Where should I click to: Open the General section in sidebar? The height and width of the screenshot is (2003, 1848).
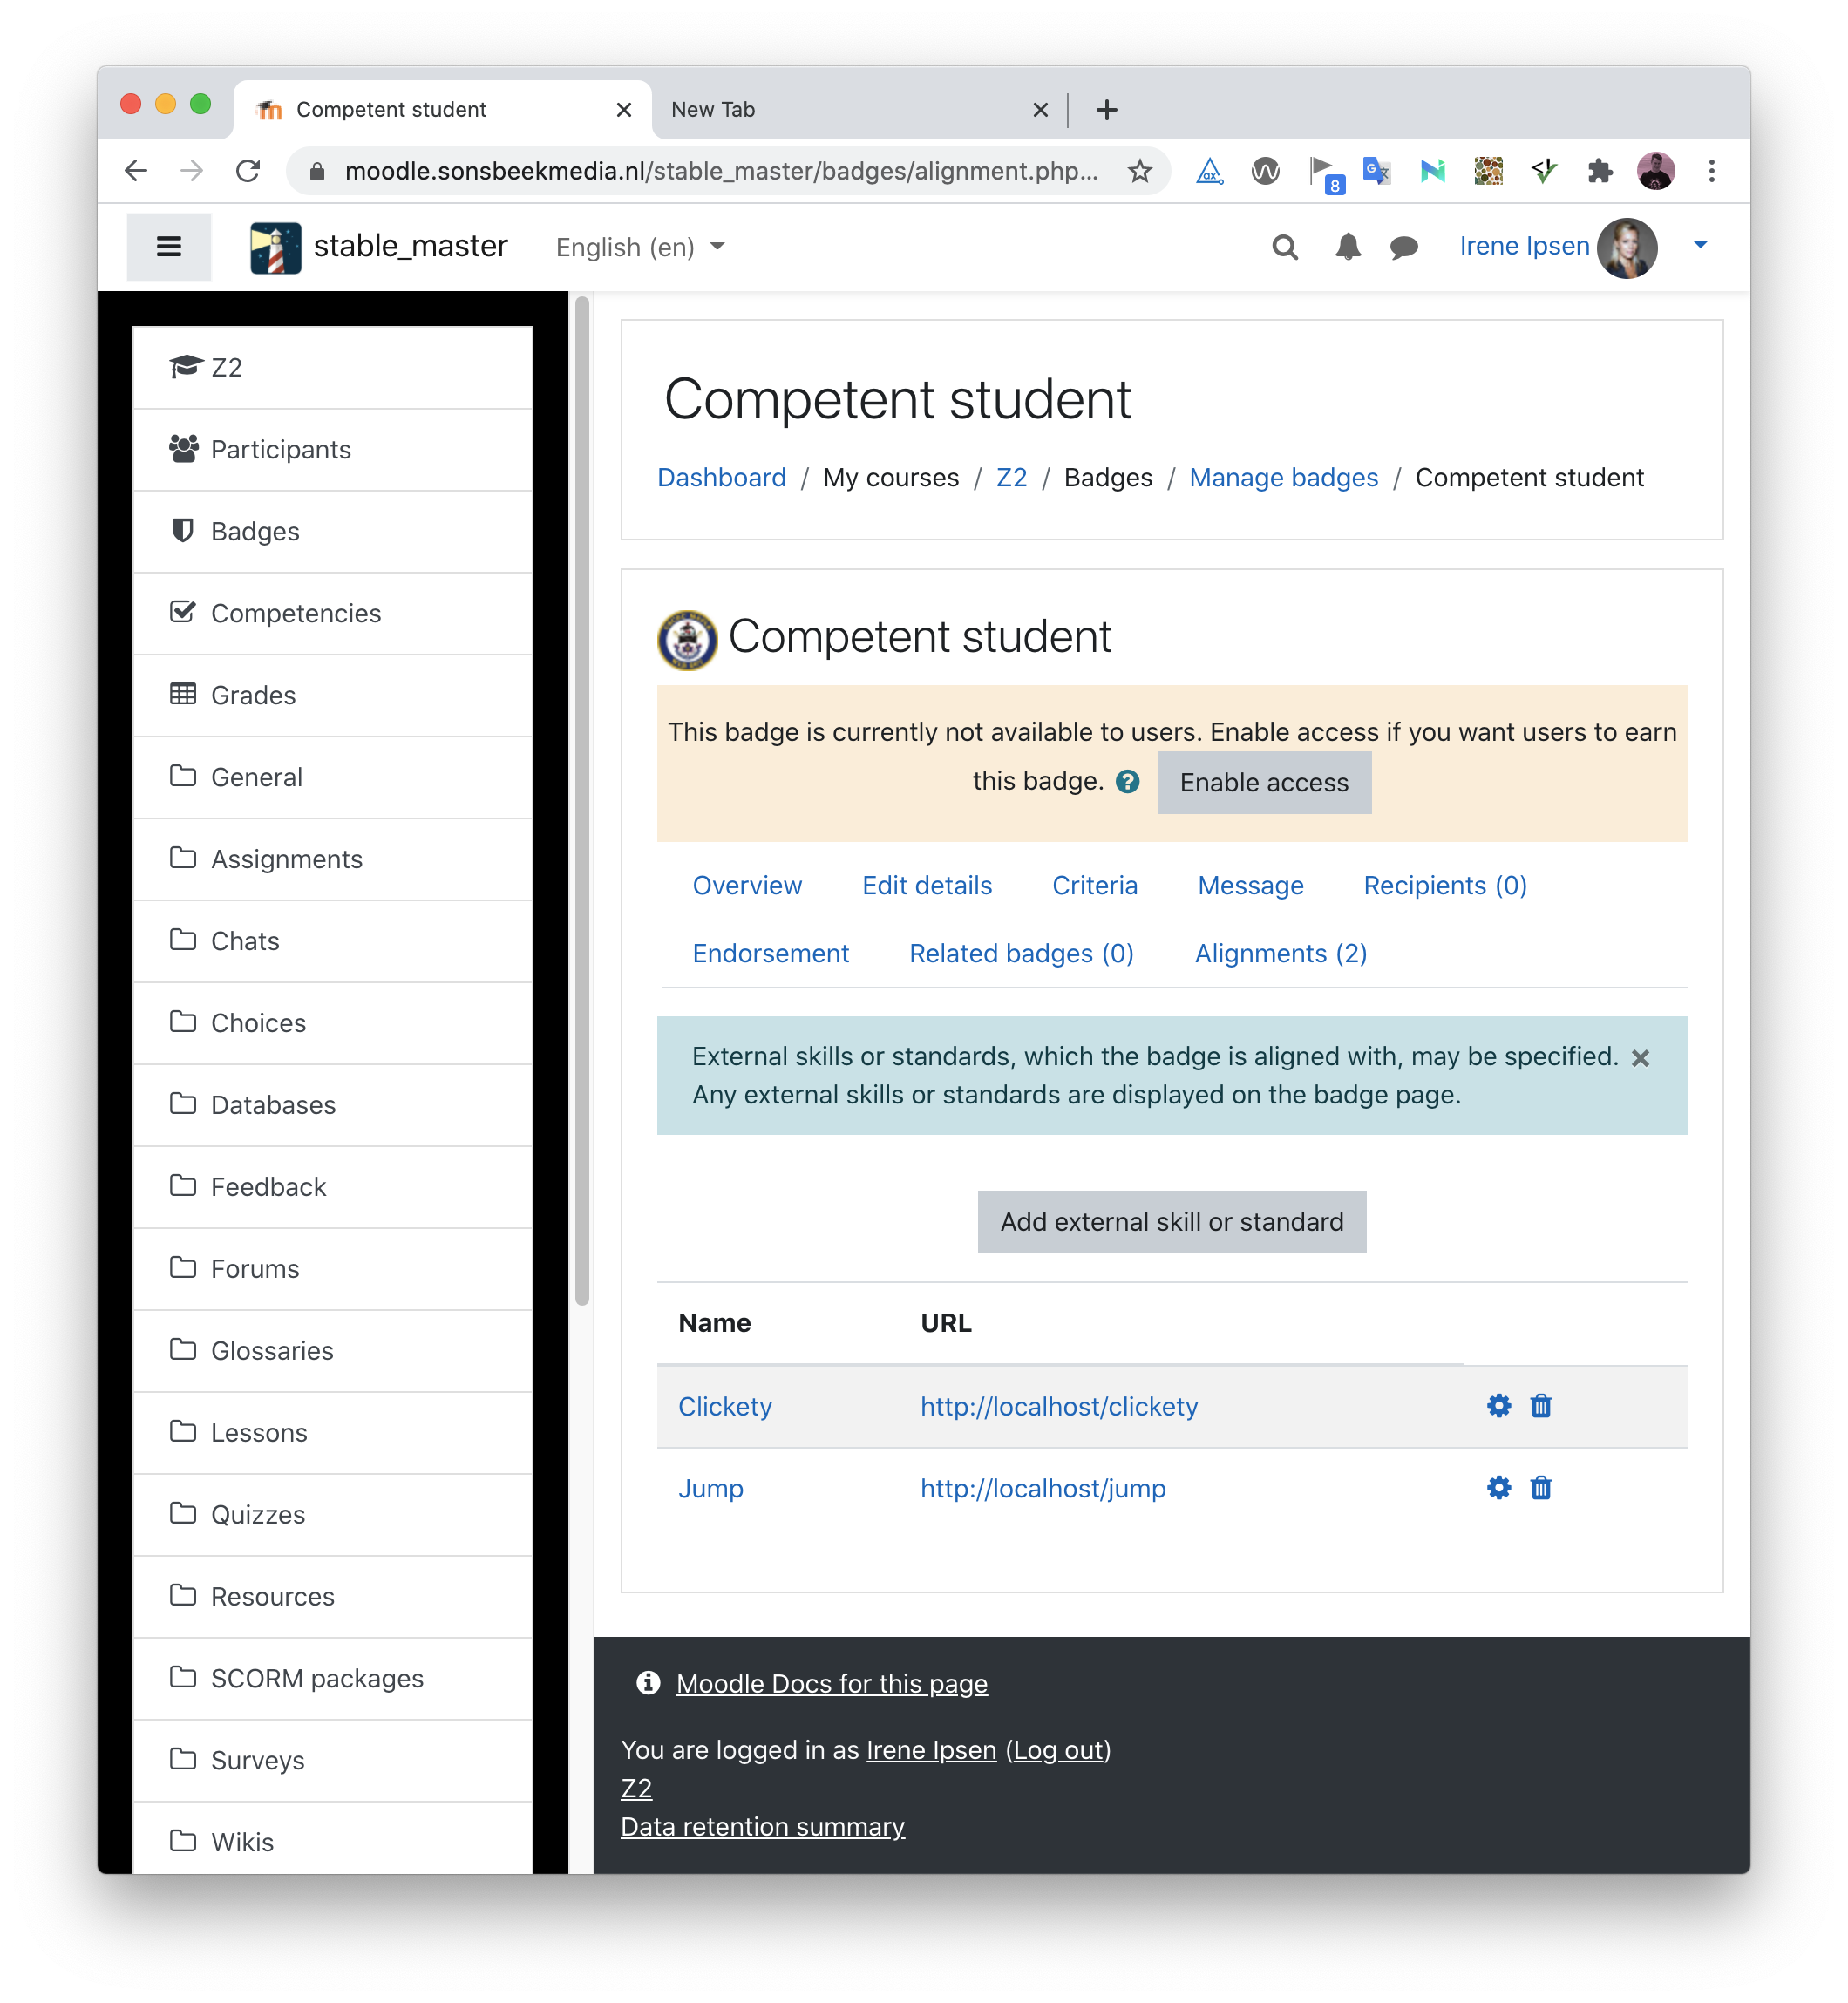coord(332,777)
